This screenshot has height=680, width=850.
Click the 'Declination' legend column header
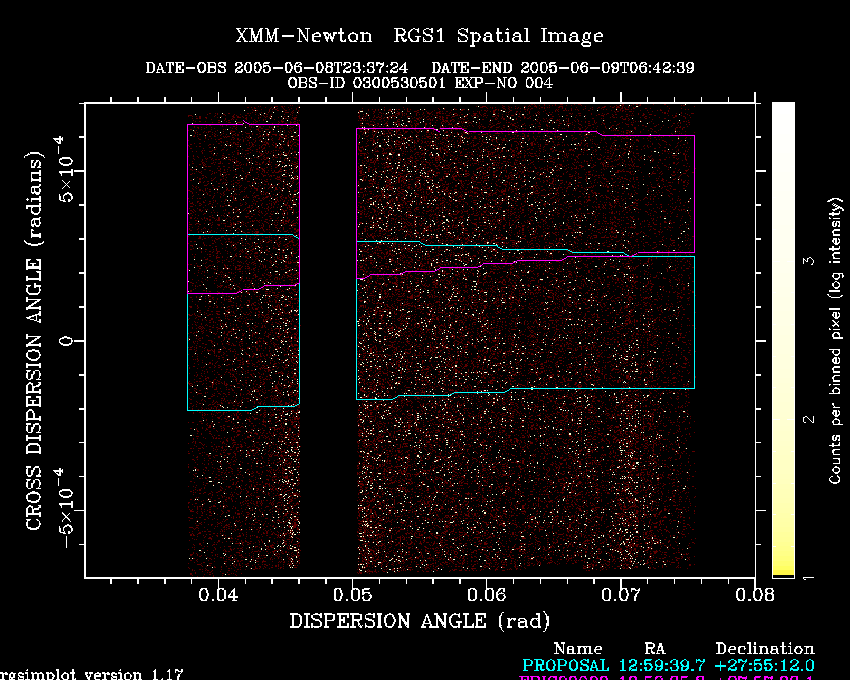(765, 649)
